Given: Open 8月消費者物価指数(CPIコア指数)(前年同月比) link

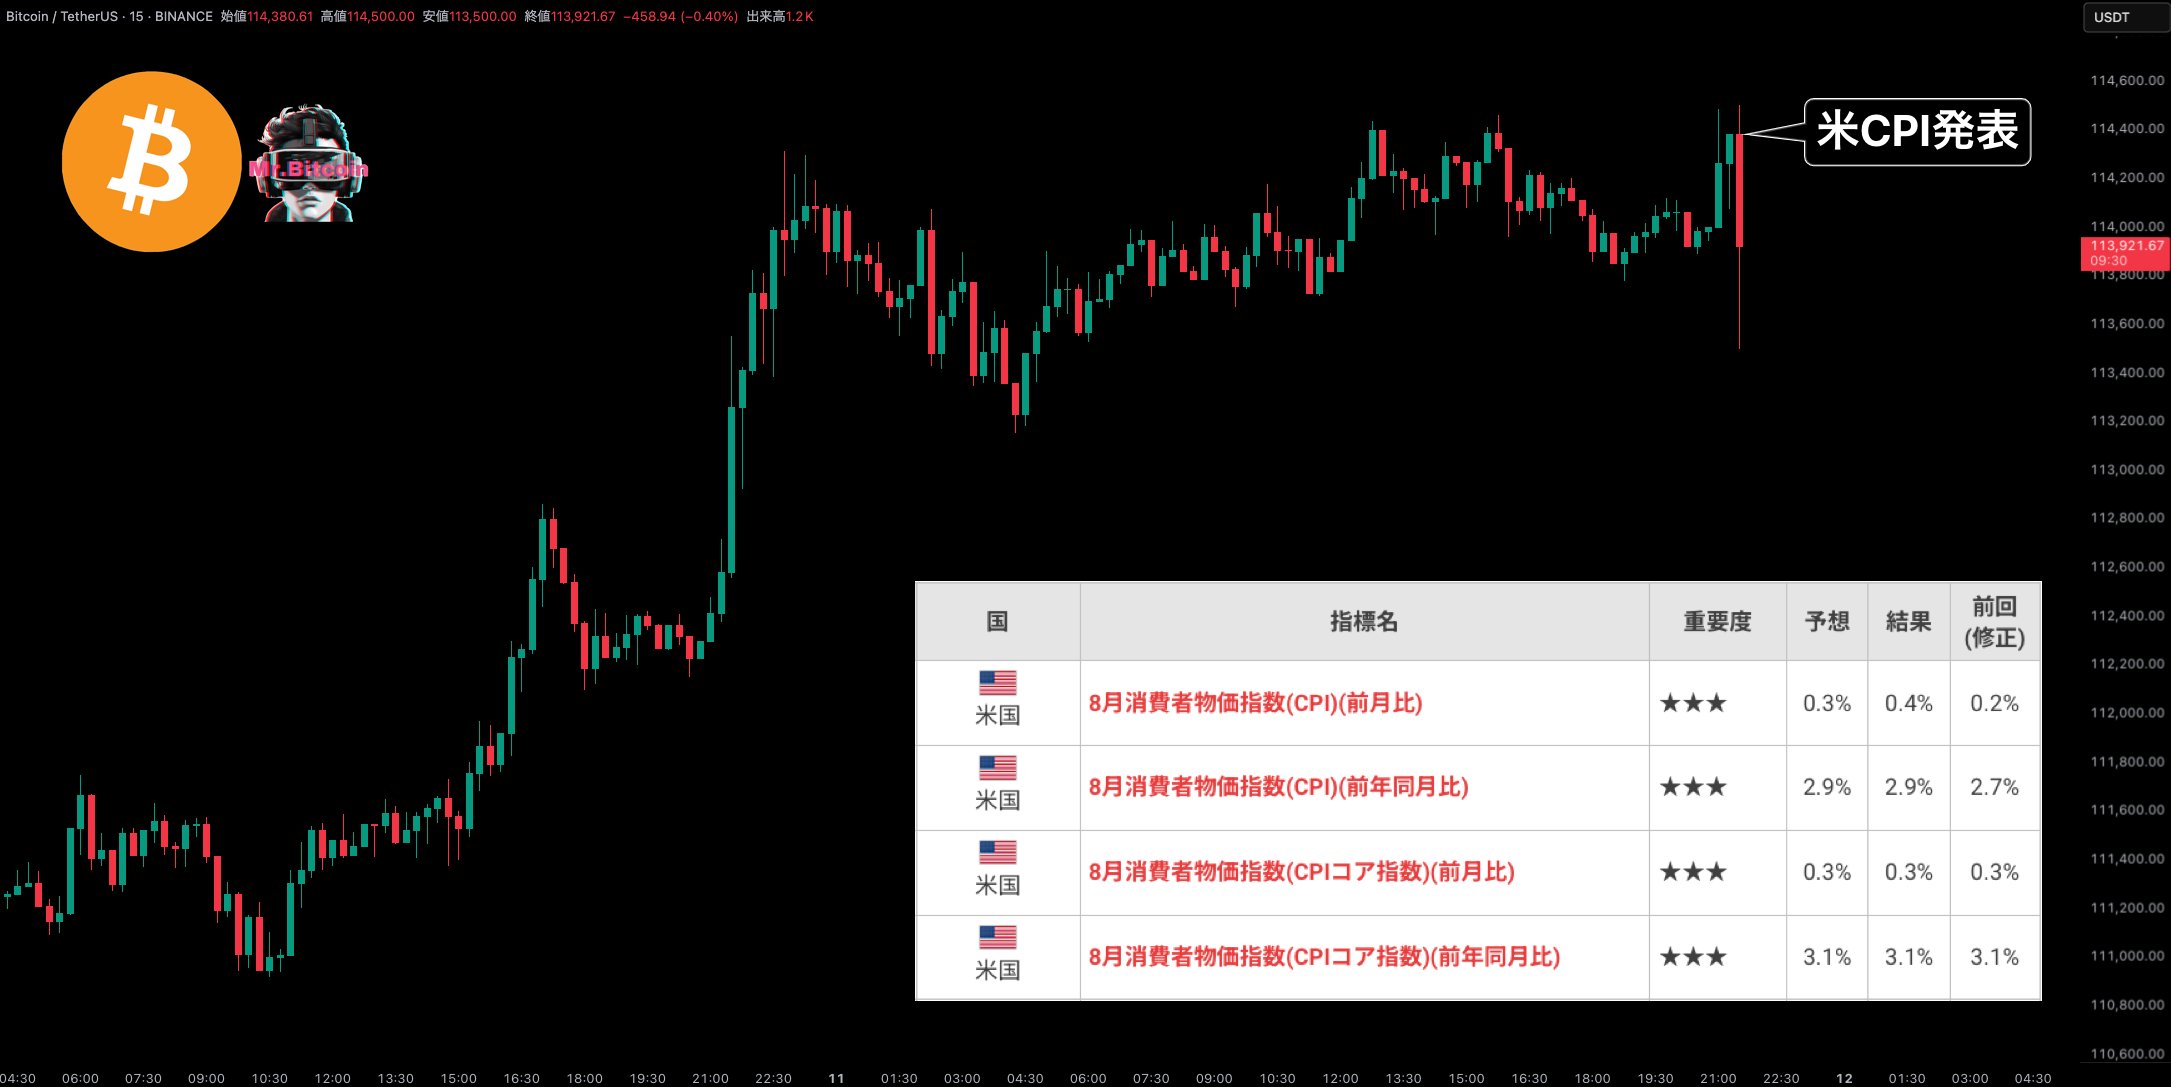Looking at the screenshot, I should pyautogui.click(x=1324, y=957).
